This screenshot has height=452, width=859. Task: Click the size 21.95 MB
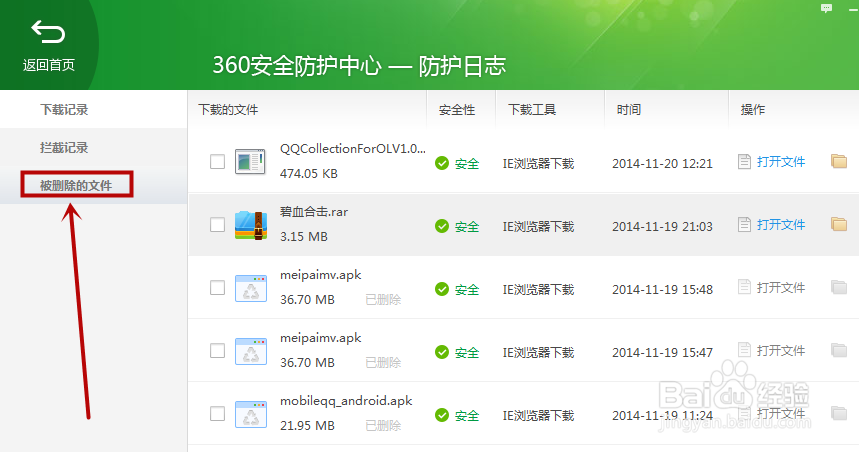tap(307, 426)
